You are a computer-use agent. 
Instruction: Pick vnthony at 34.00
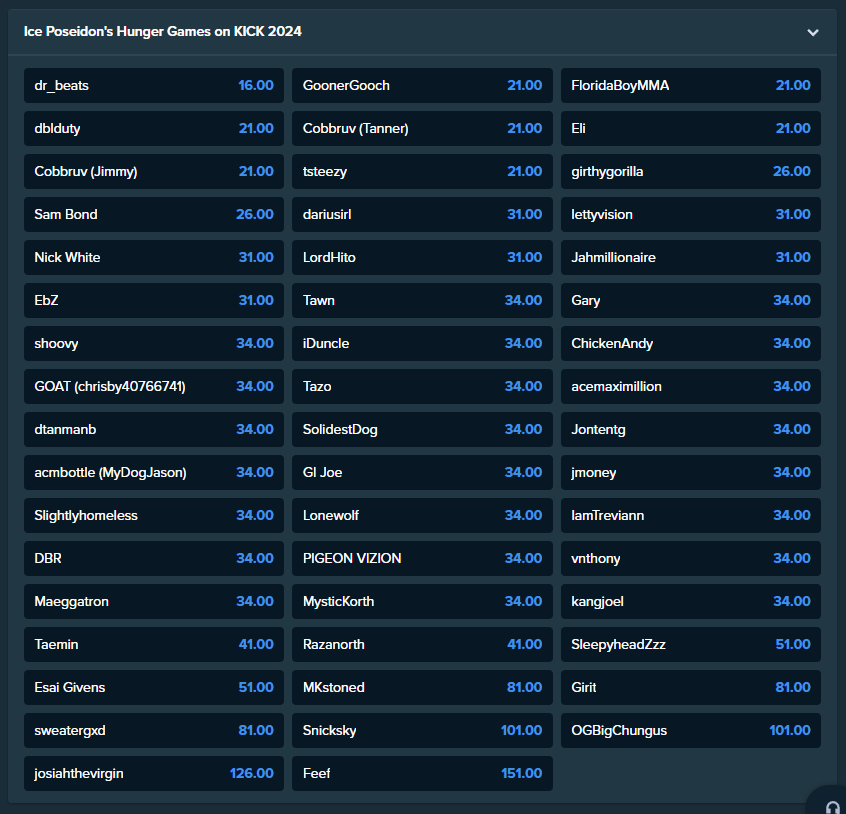point(691,558)
